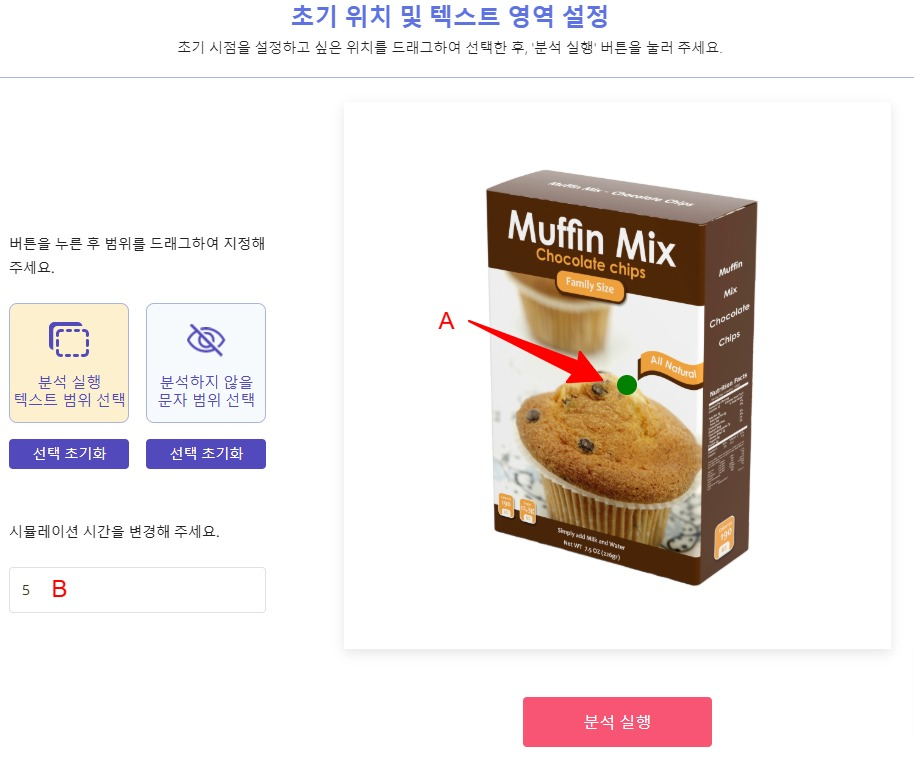Focus the simulation time input field

(138, 590)
